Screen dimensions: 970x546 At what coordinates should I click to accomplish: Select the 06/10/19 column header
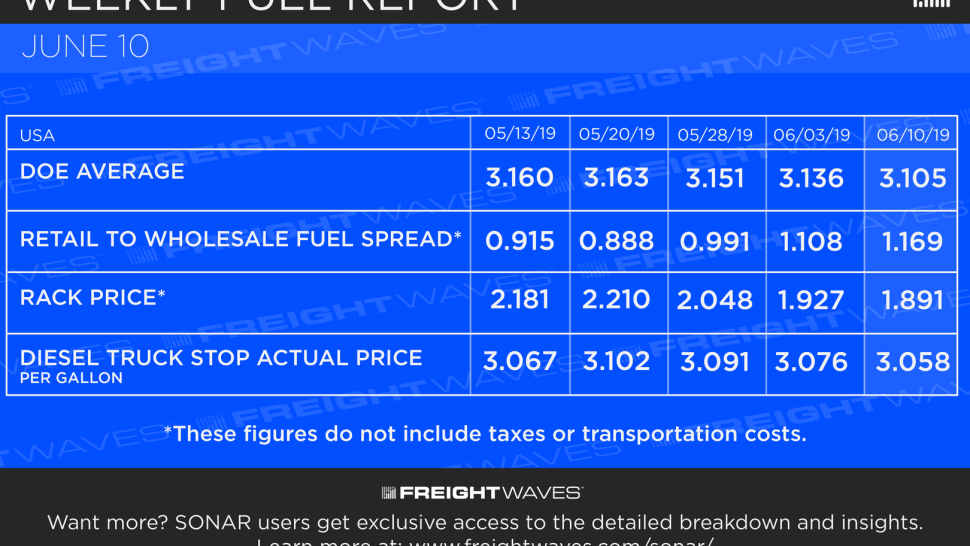click(912, 135)
